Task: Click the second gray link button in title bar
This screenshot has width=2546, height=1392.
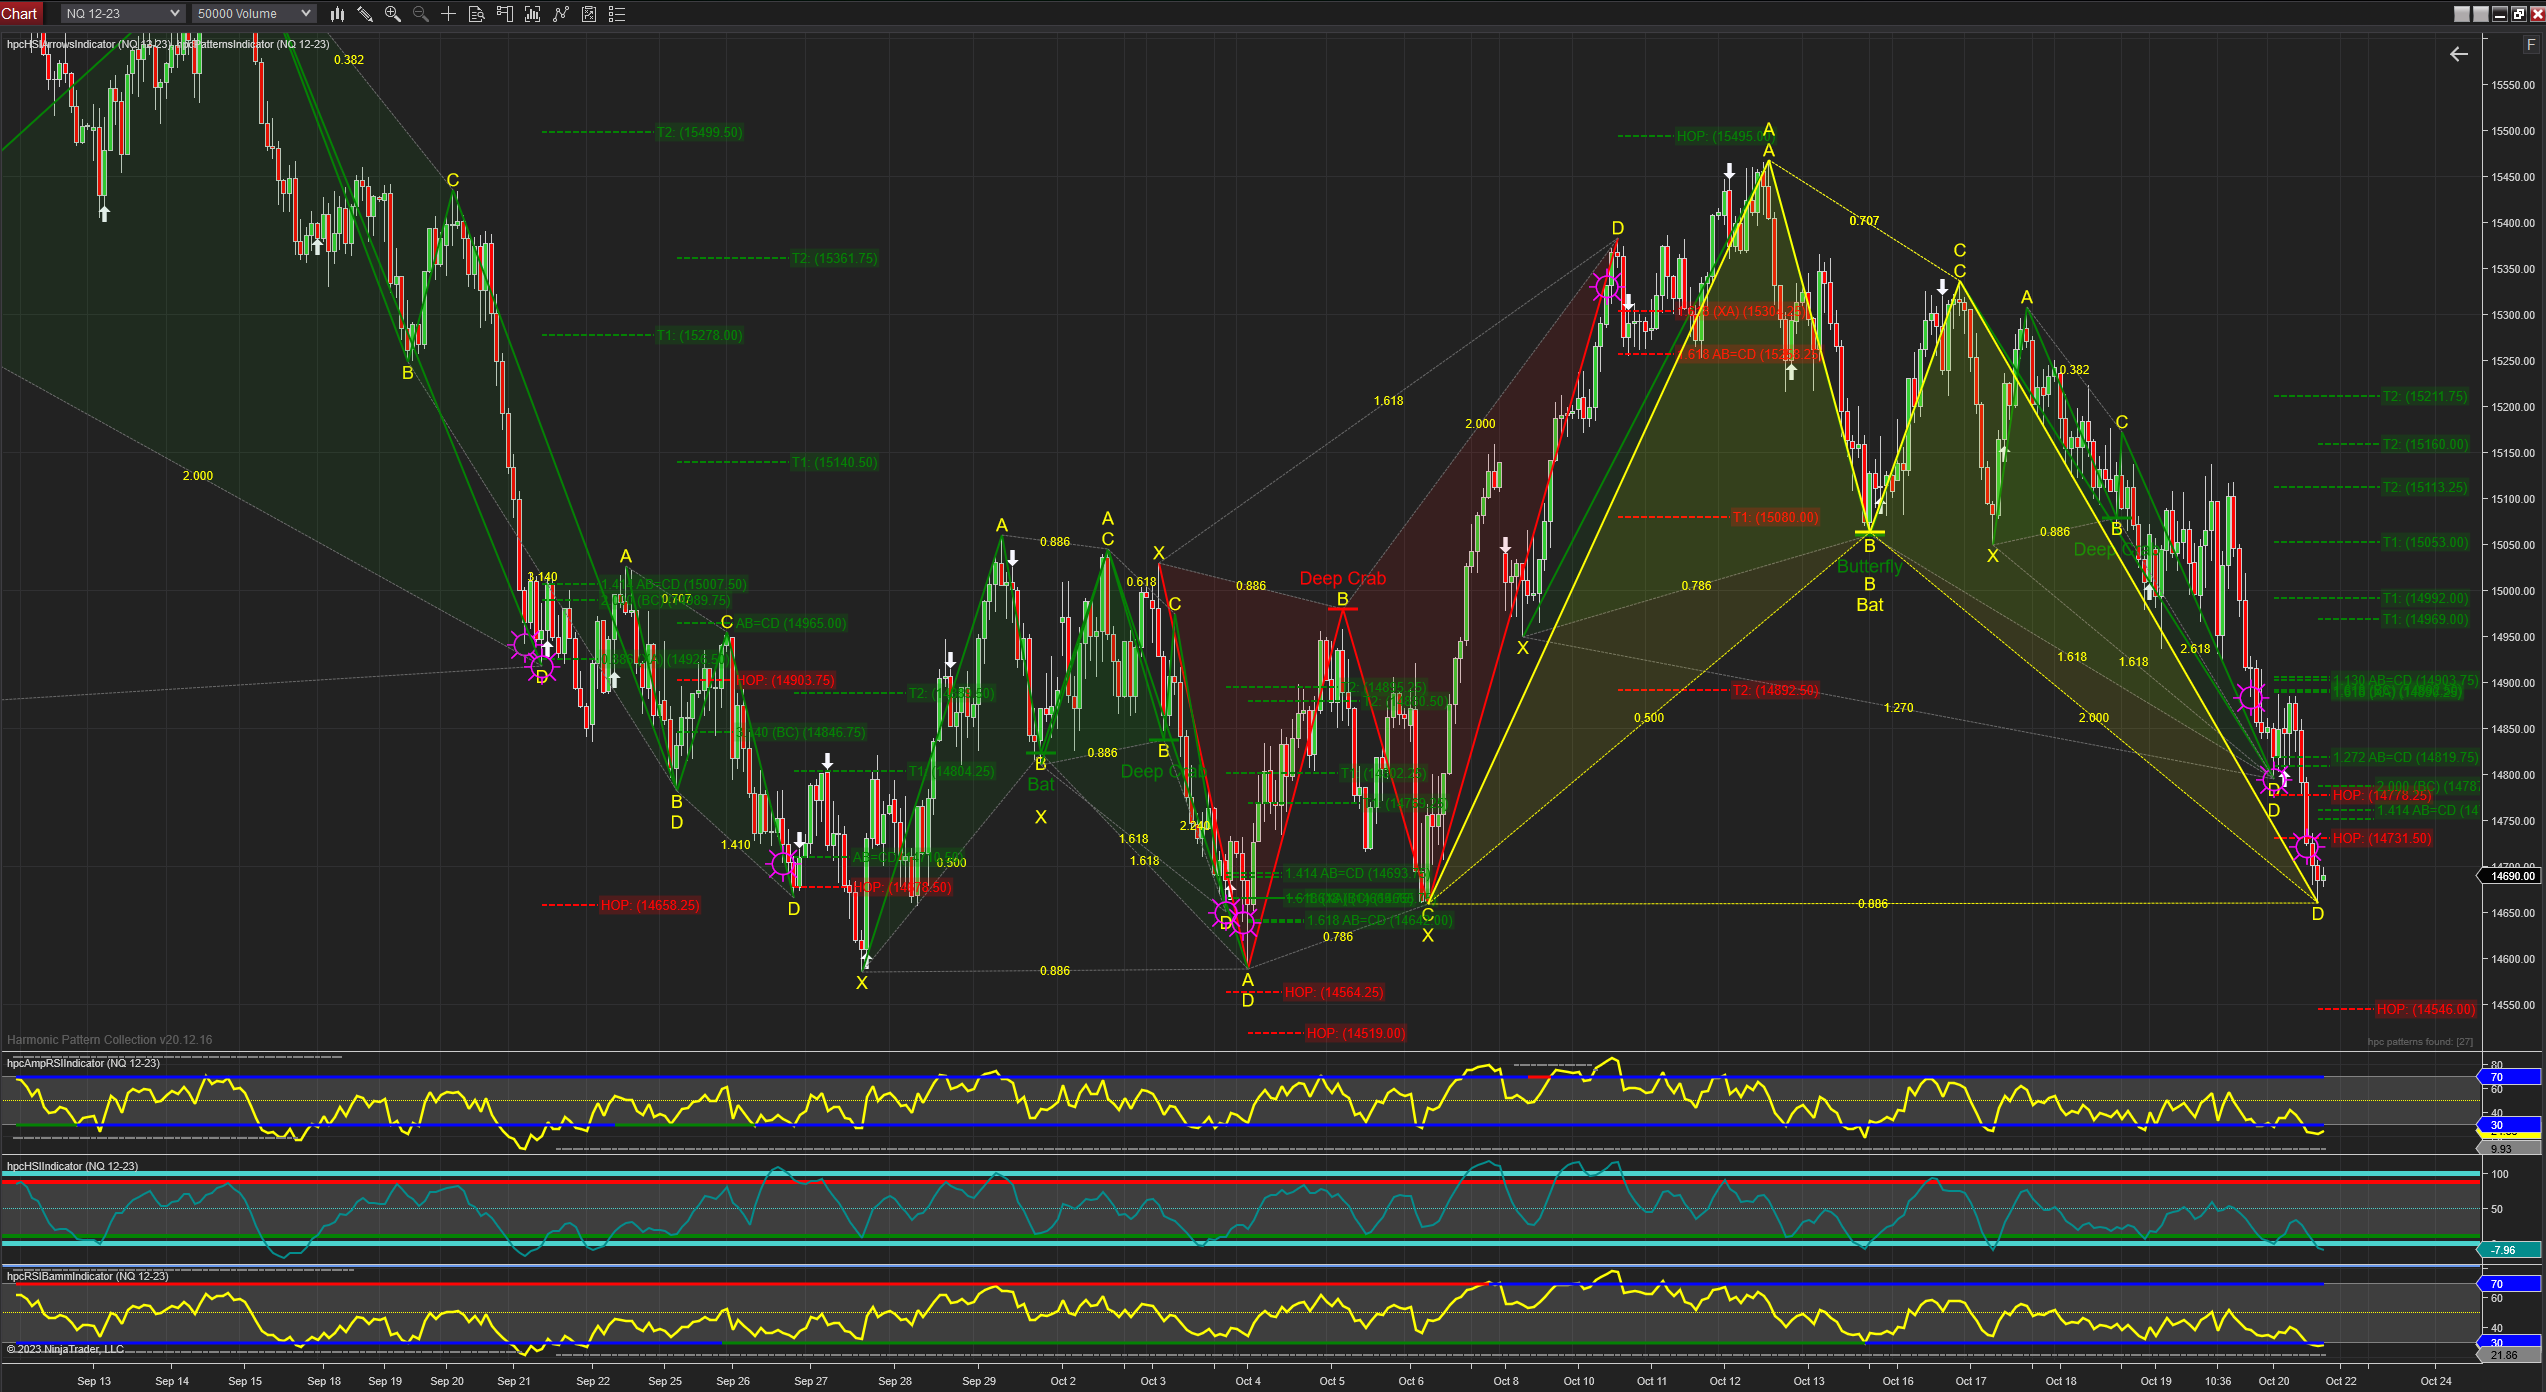Action: pos(2481,14)
